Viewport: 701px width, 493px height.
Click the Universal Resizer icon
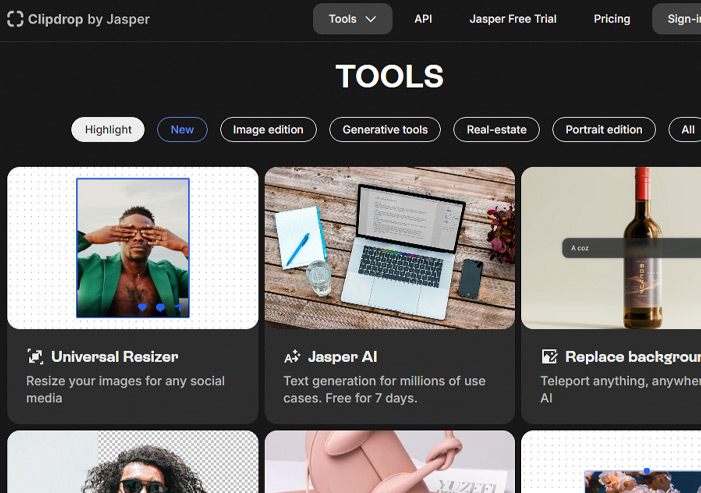pos(35,357)
